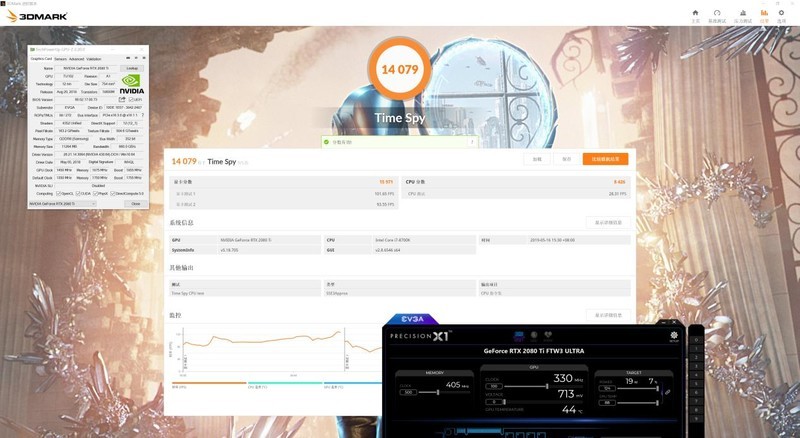Switch to the Sensors tab in GPU-Z
Image resolution: width=800 pixels, height=438 pixels.
click(61, 59)
